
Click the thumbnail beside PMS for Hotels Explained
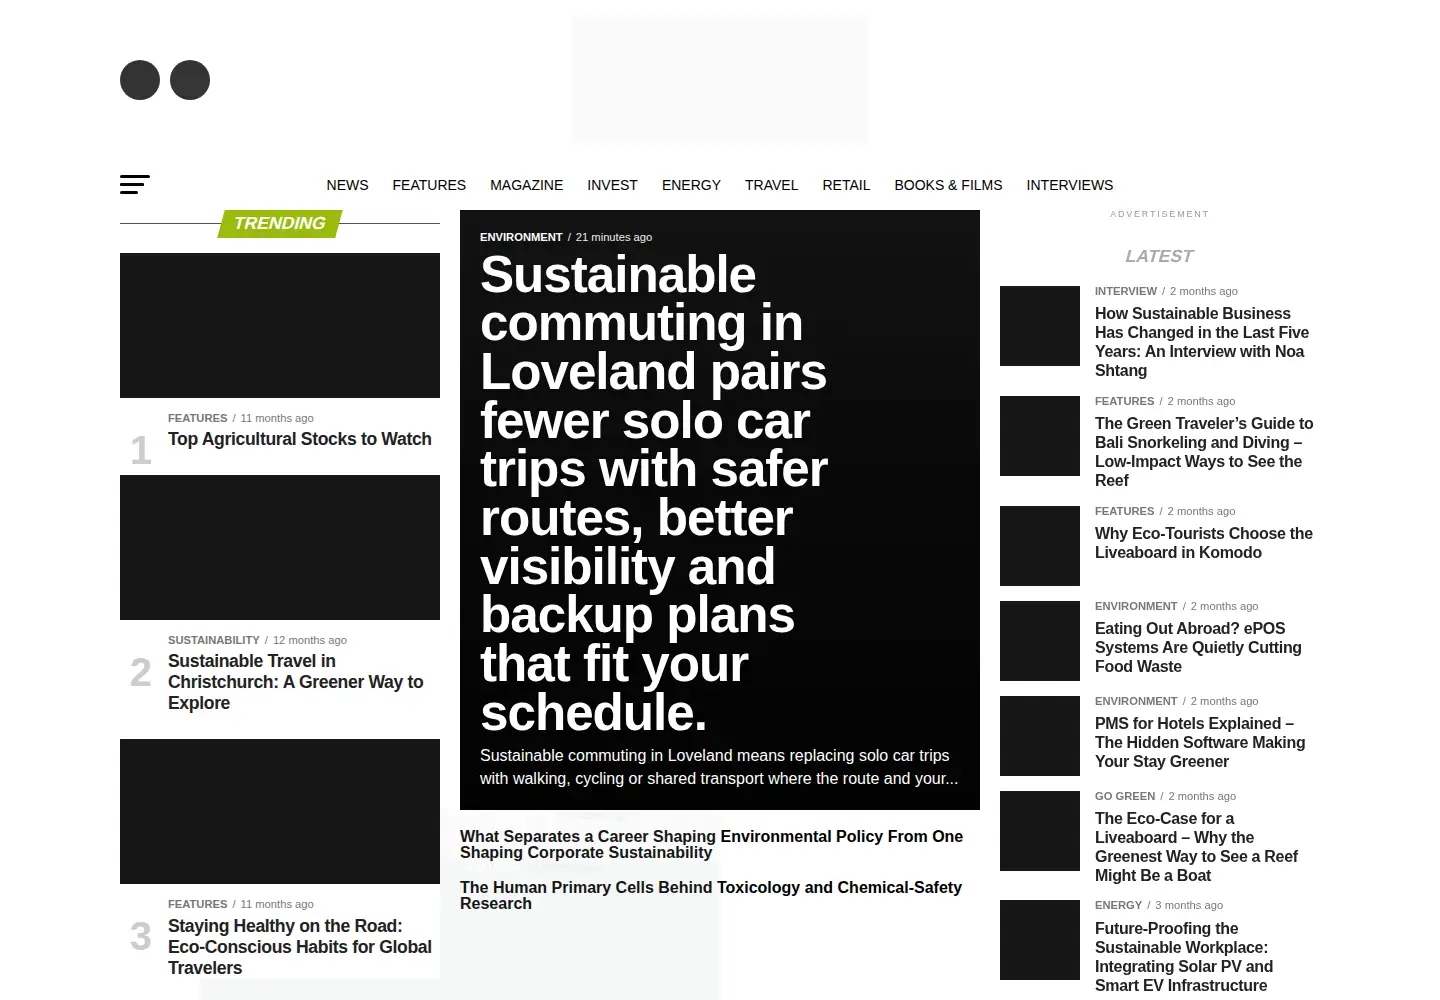click(x=1040, y=736)
